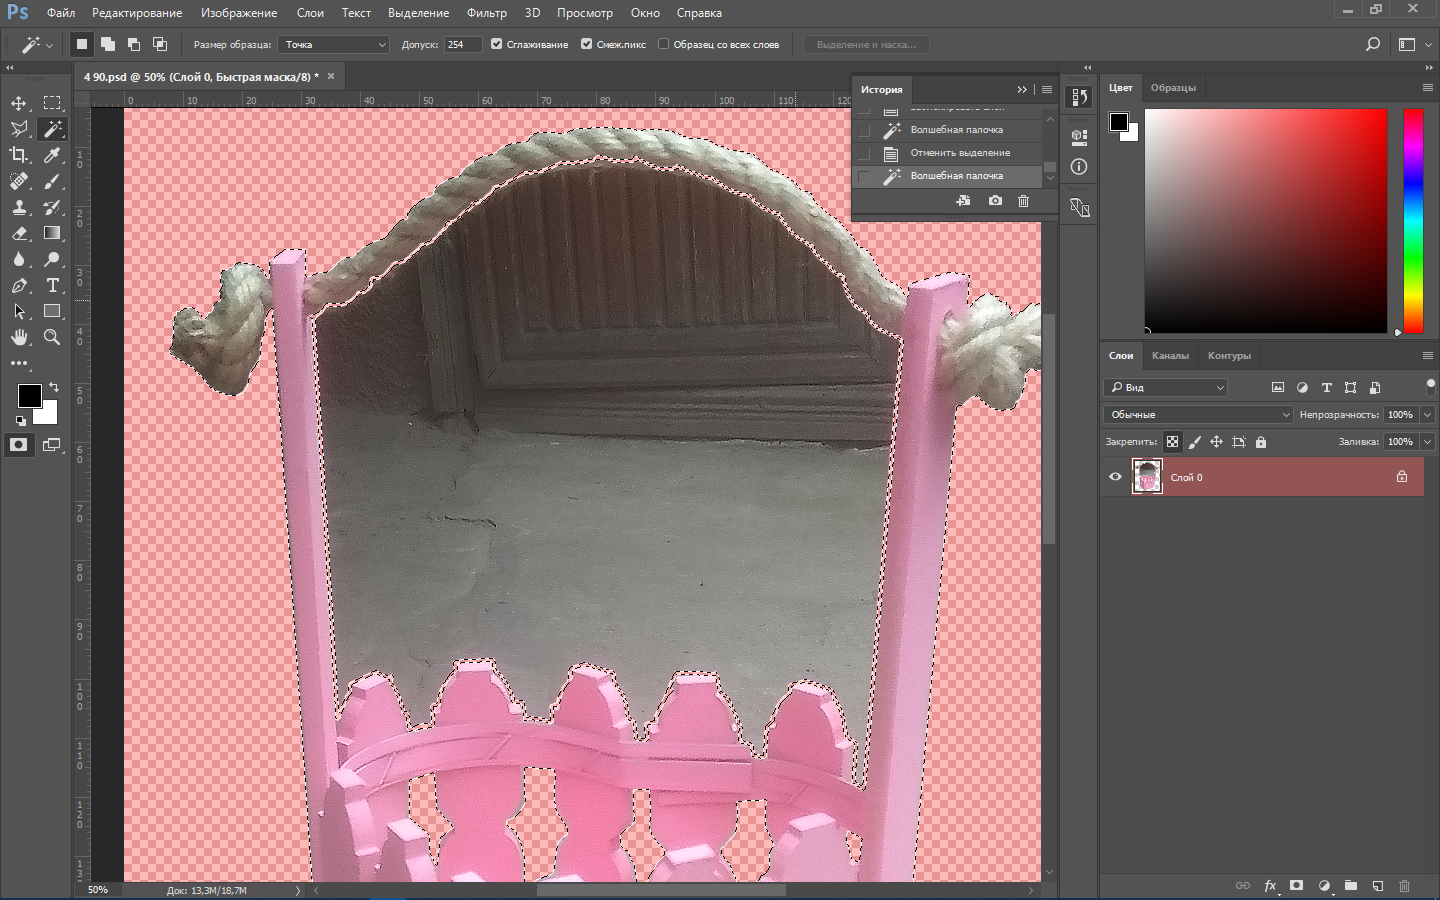This screenshot has width=1440, height=900.
Task: Create new snapshot camera icon in History
Action: (x=995, y=201)
